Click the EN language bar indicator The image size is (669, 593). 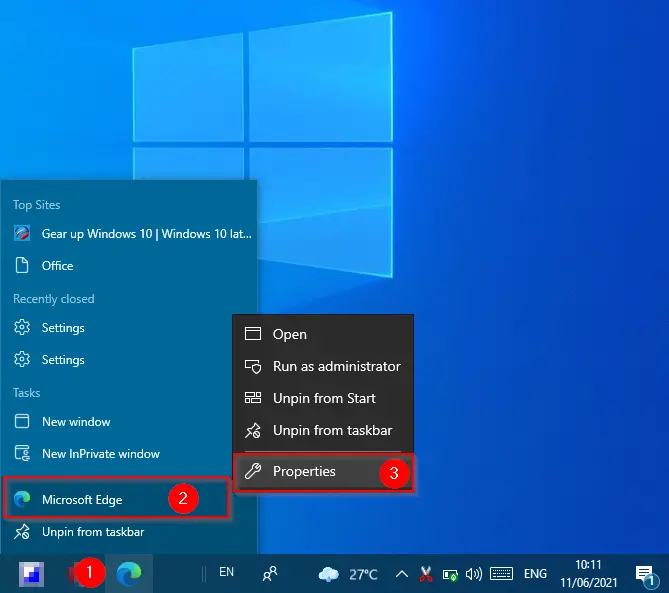(226, 572)
